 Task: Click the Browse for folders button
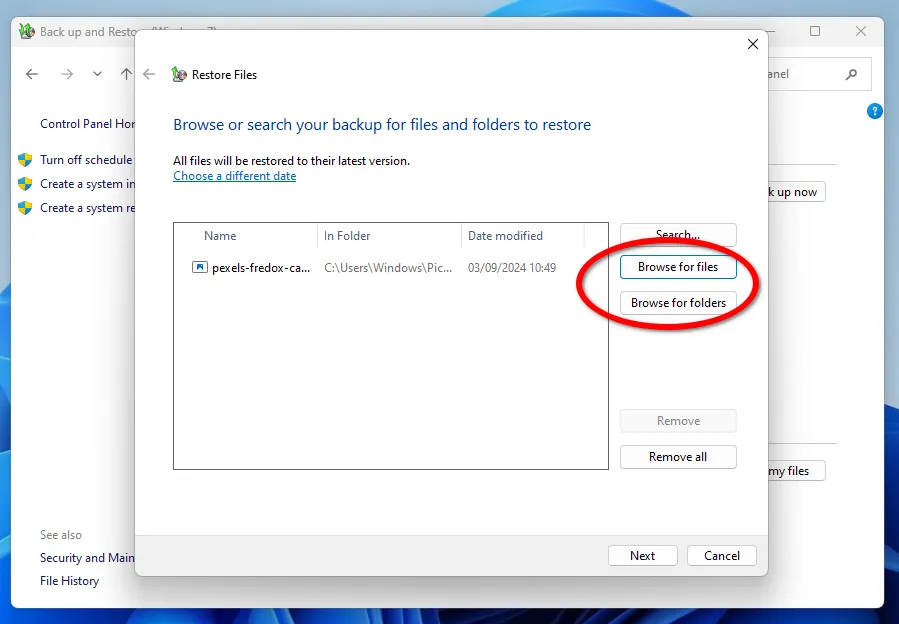pyautogui.click(x=678, y=303)
